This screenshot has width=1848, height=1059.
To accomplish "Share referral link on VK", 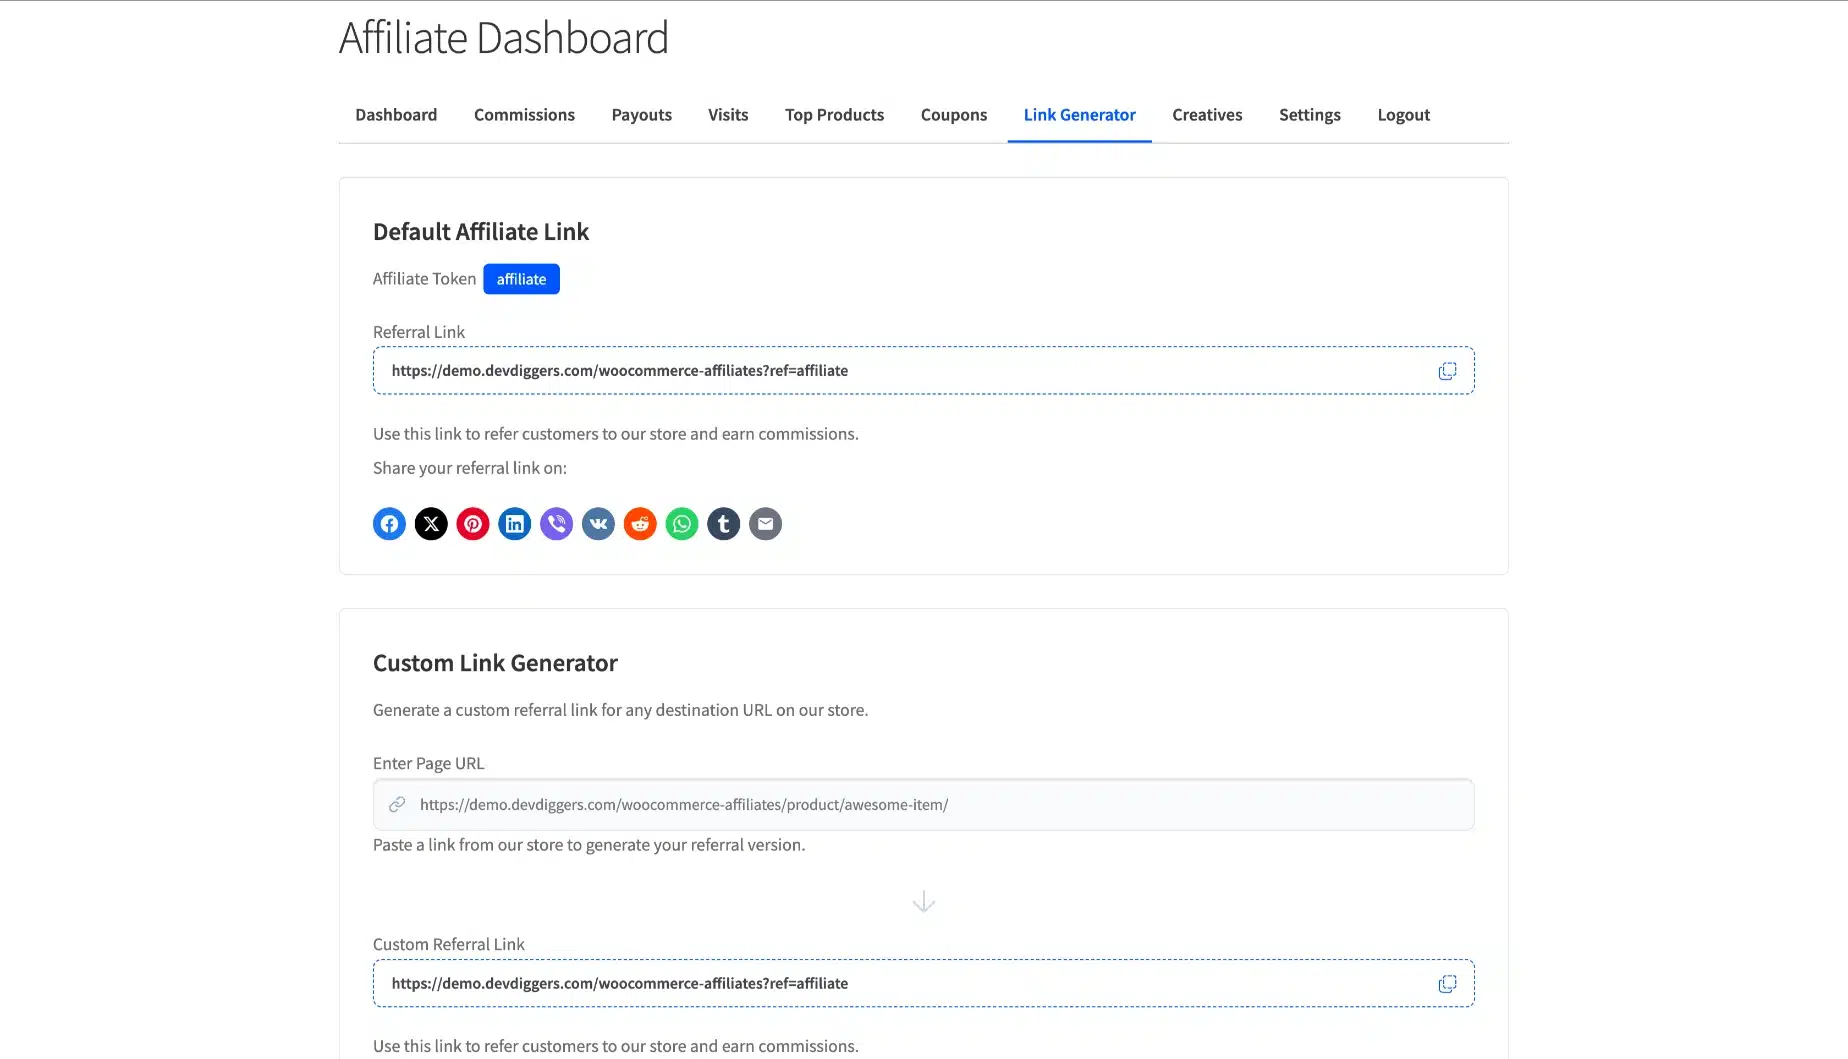I will [x=598, y=524].
